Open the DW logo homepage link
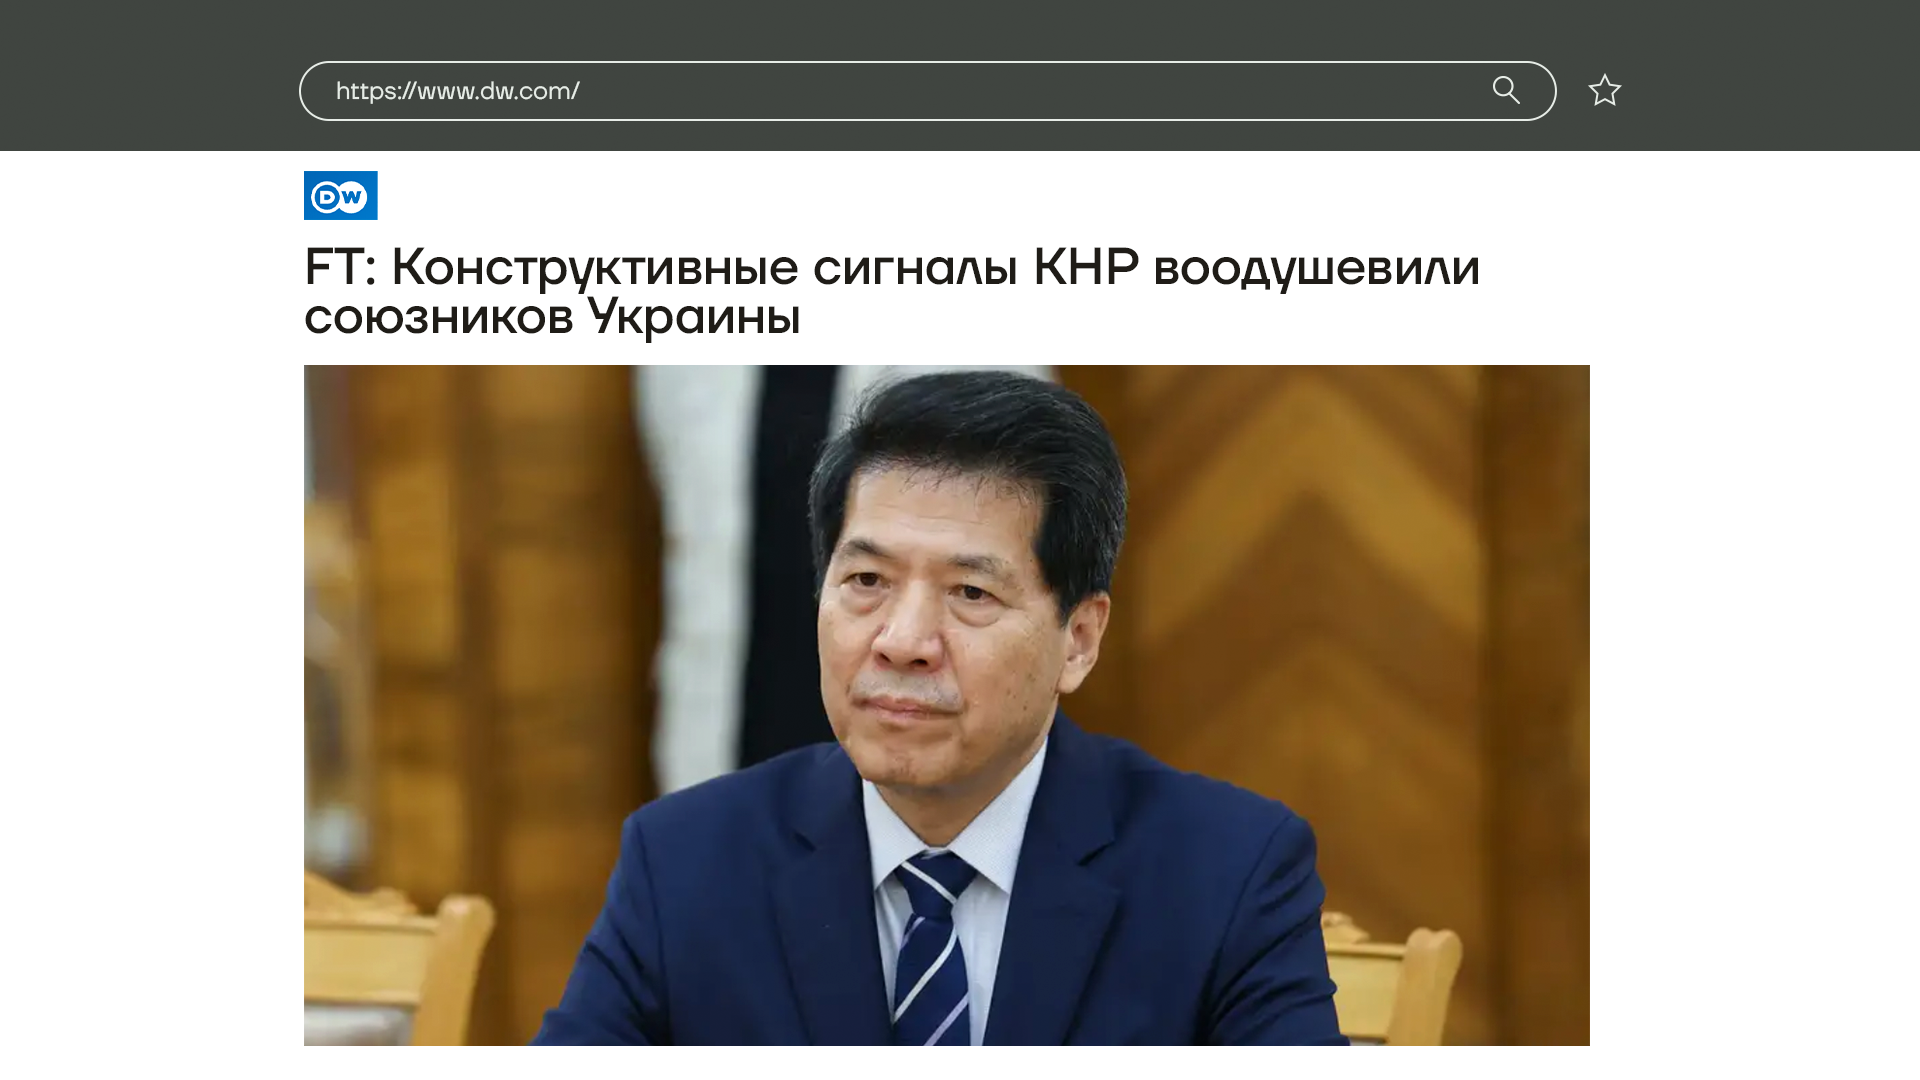The width and height of the screenshot is (1920, 1080). [x=341, y=195]
